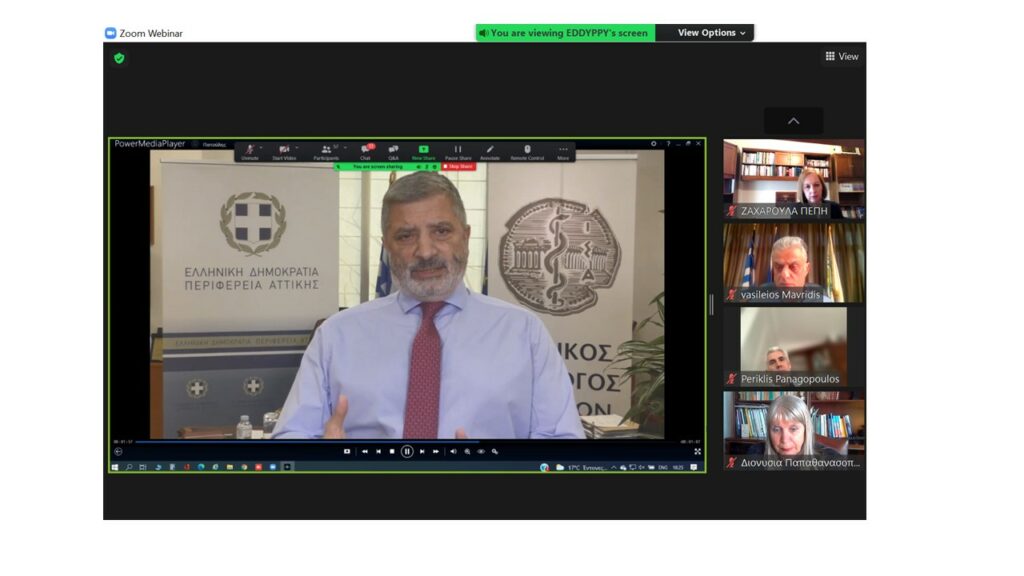1024x576 pixels.
Task: Click the red Stop Share button
Action: click(458, 166)
